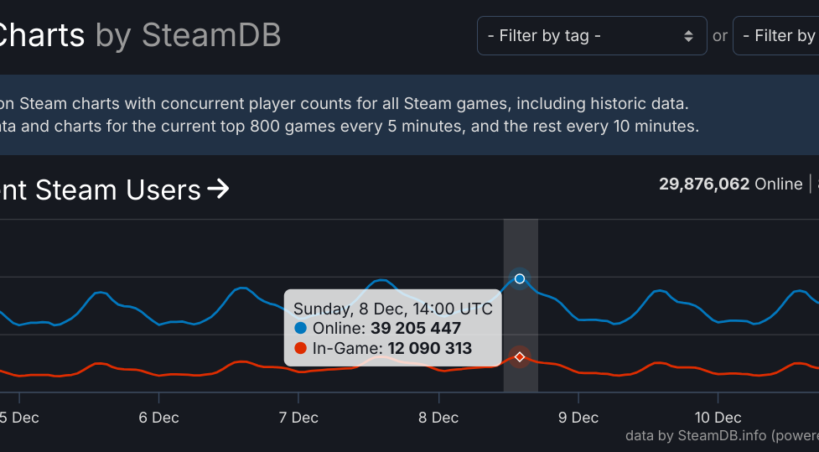Click the "by SteamDB" text in page title
819x452 pixels.
(x=188, y=36)
